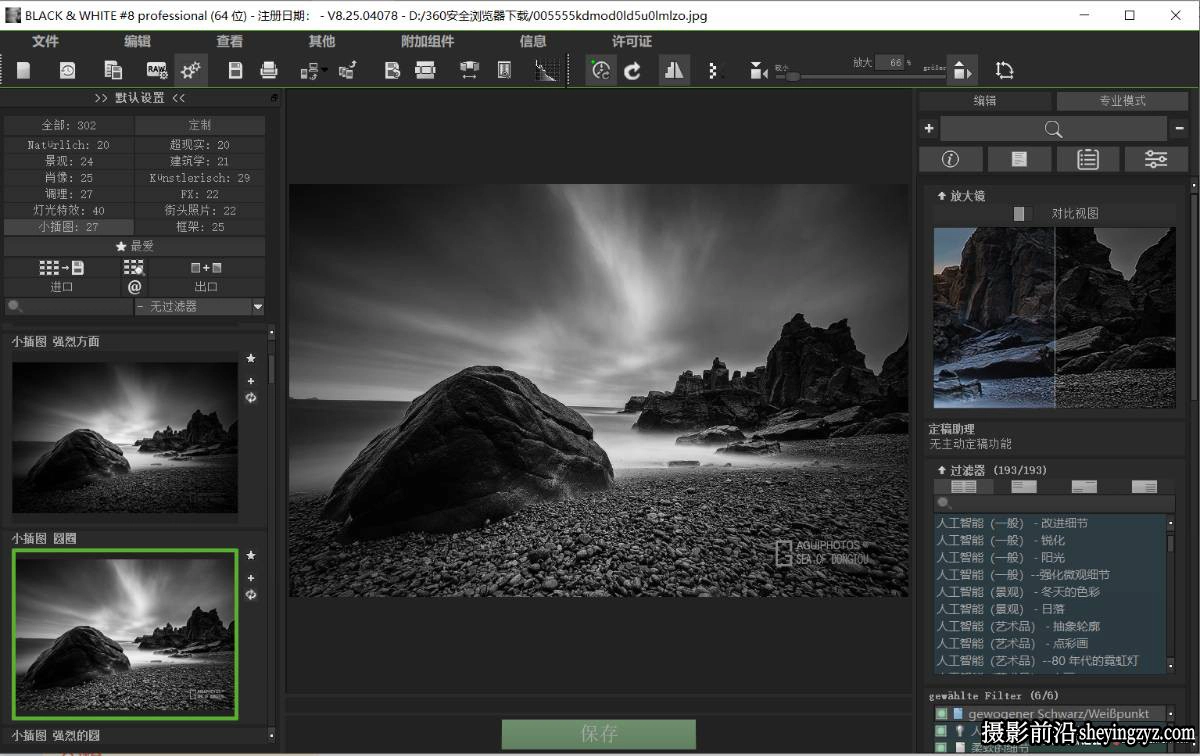1200x756 pixels.
Task: Click the panorama film strip toolbar icon
Action: (x=426, y=70)
